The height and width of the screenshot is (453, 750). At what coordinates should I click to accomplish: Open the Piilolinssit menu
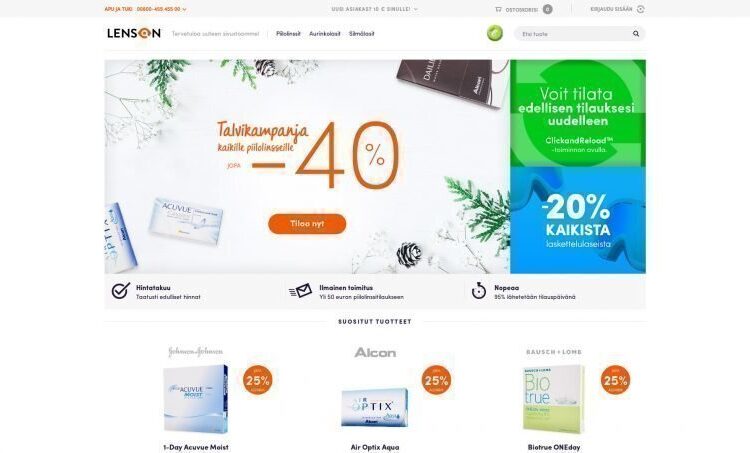(288, 34)
